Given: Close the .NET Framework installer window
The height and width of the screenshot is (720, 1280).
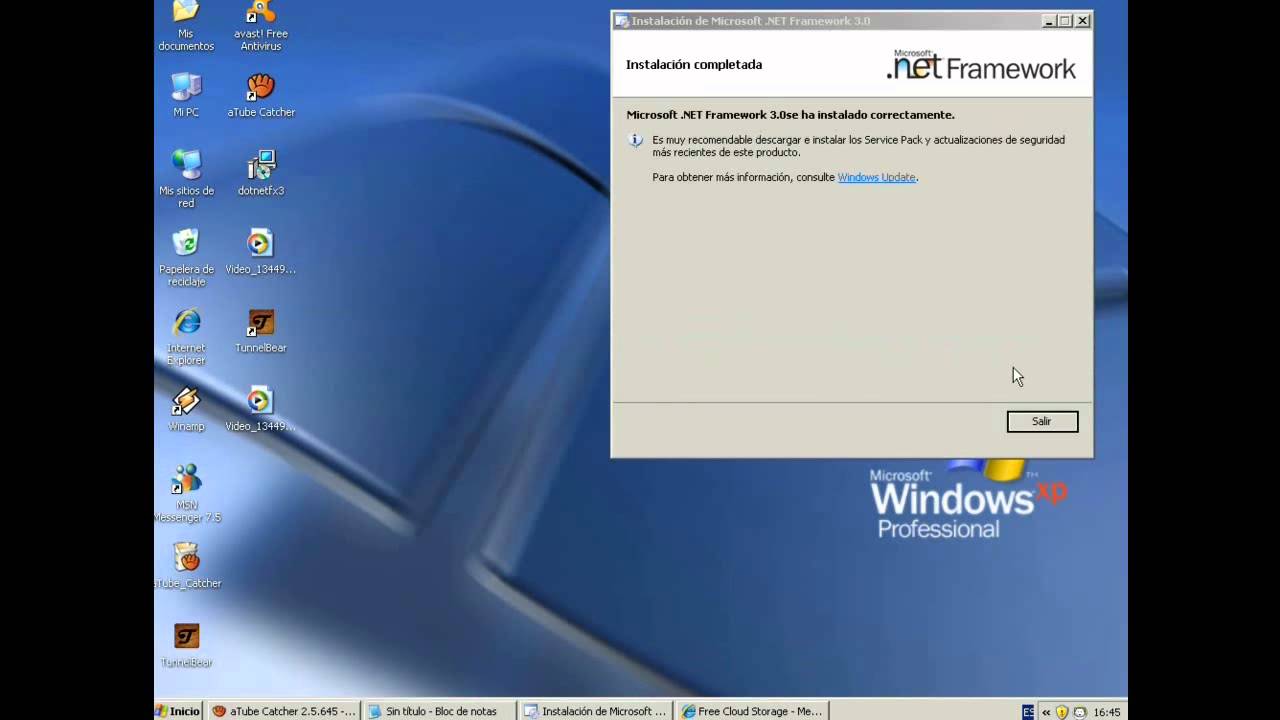Looking at the screenshot, I should coord(1083,21).
